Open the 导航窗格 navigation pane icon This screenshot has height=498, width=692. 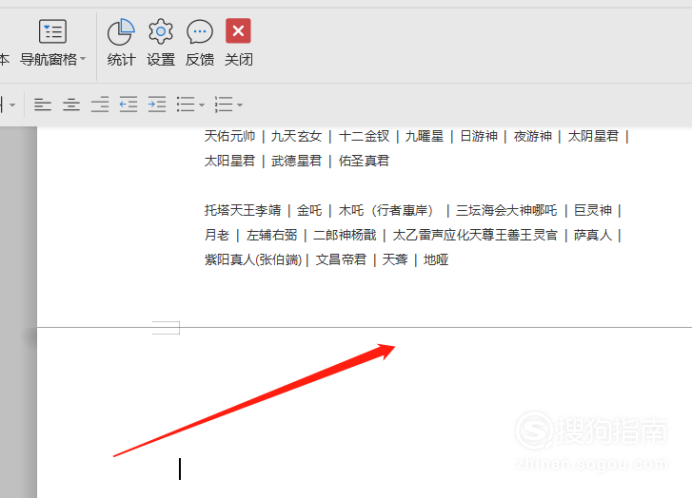pos(53,31)
